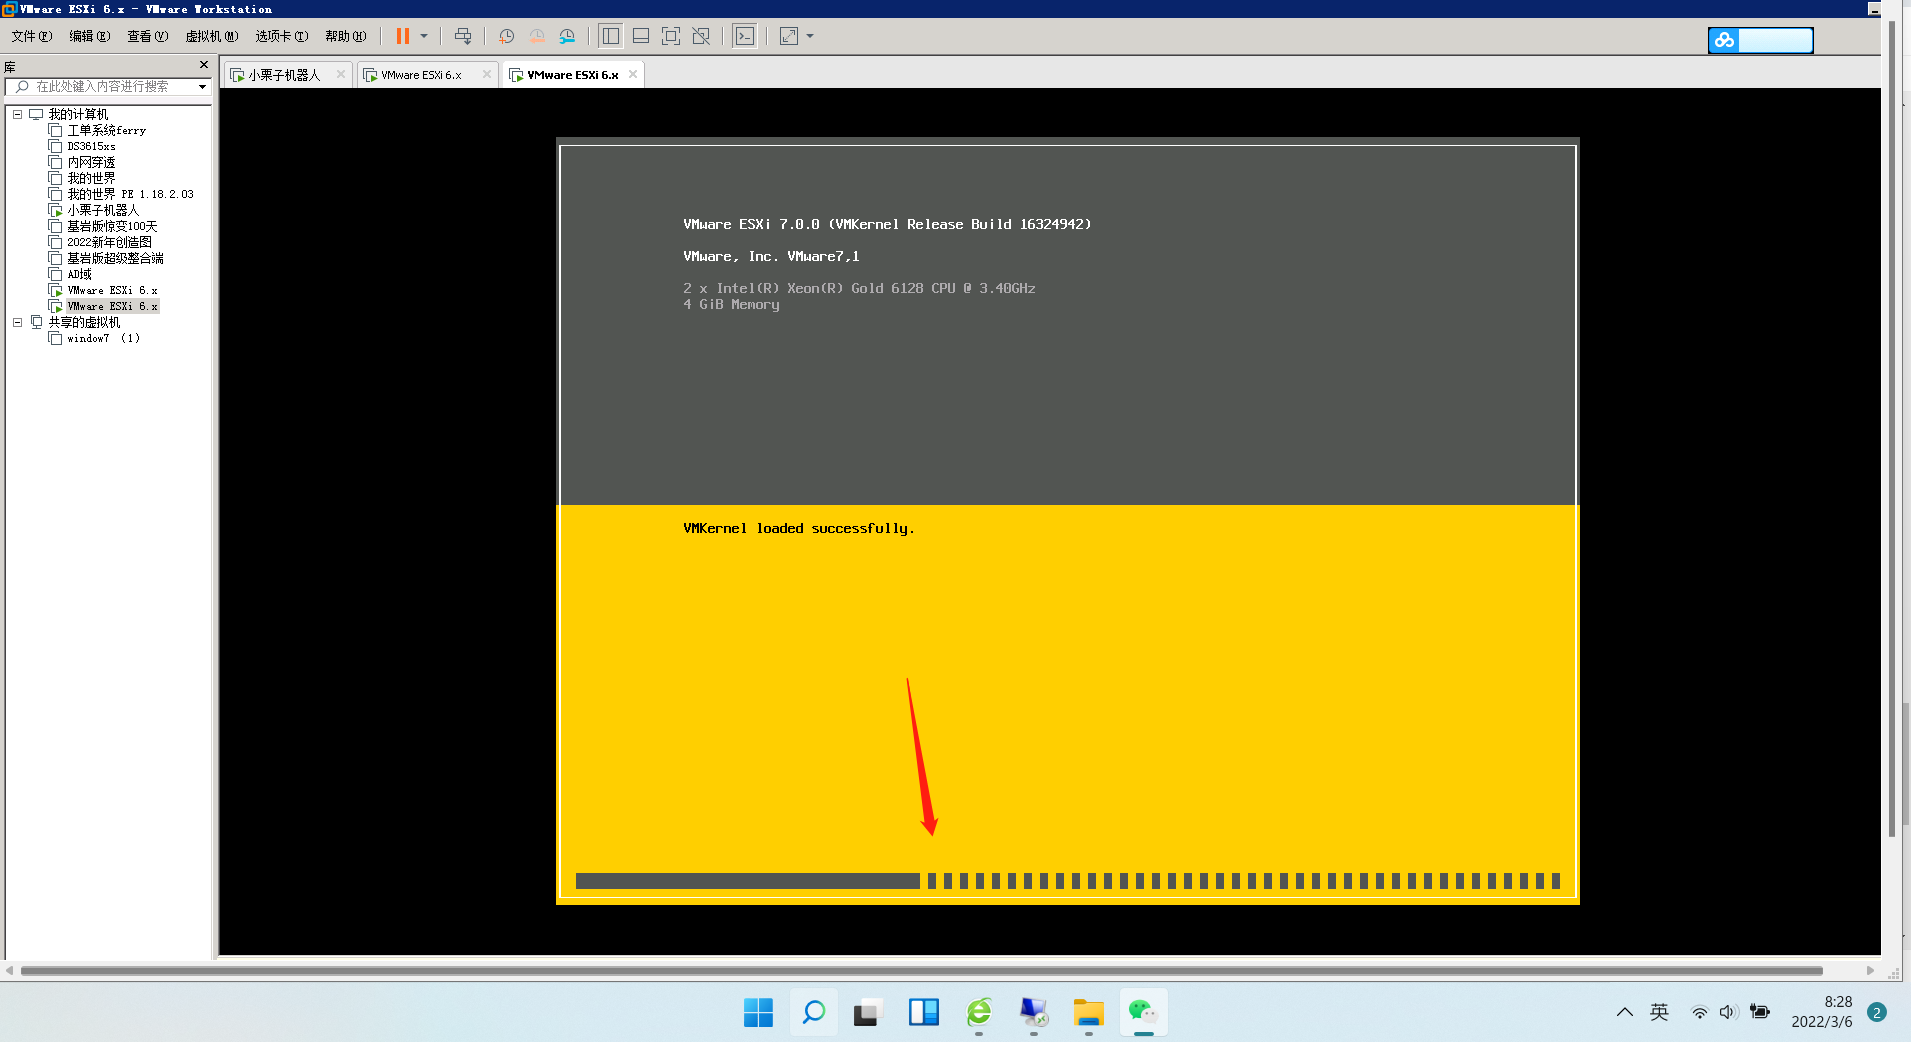
Task: Select the window7 (1) shared VM
Action: tap(103, 338)
